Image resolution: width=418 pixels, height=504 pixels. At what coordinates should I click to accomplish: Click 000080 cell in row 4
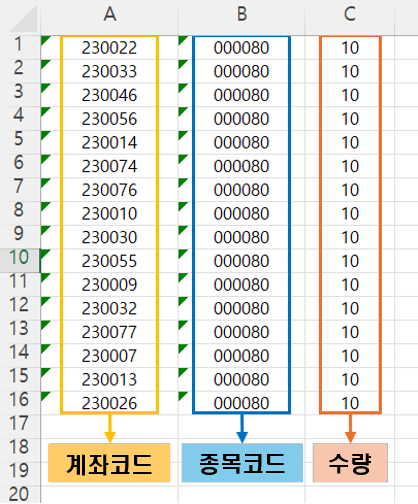[x=242, y=119]
